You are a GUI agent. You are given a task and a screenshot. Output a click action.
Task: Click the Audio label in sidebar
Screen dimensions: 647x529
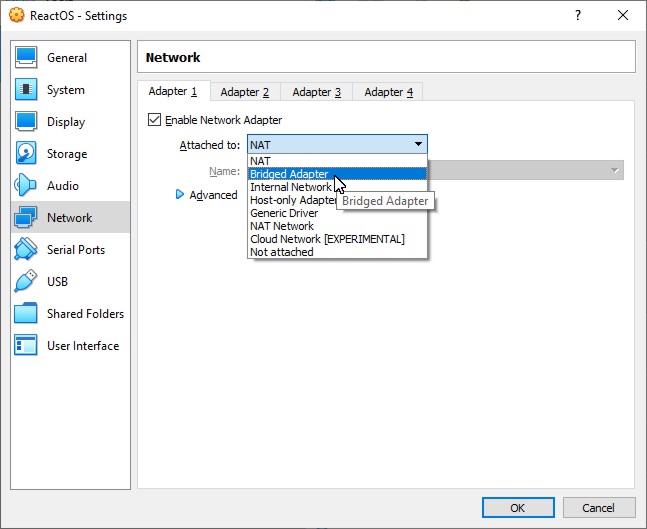[63, 185]
